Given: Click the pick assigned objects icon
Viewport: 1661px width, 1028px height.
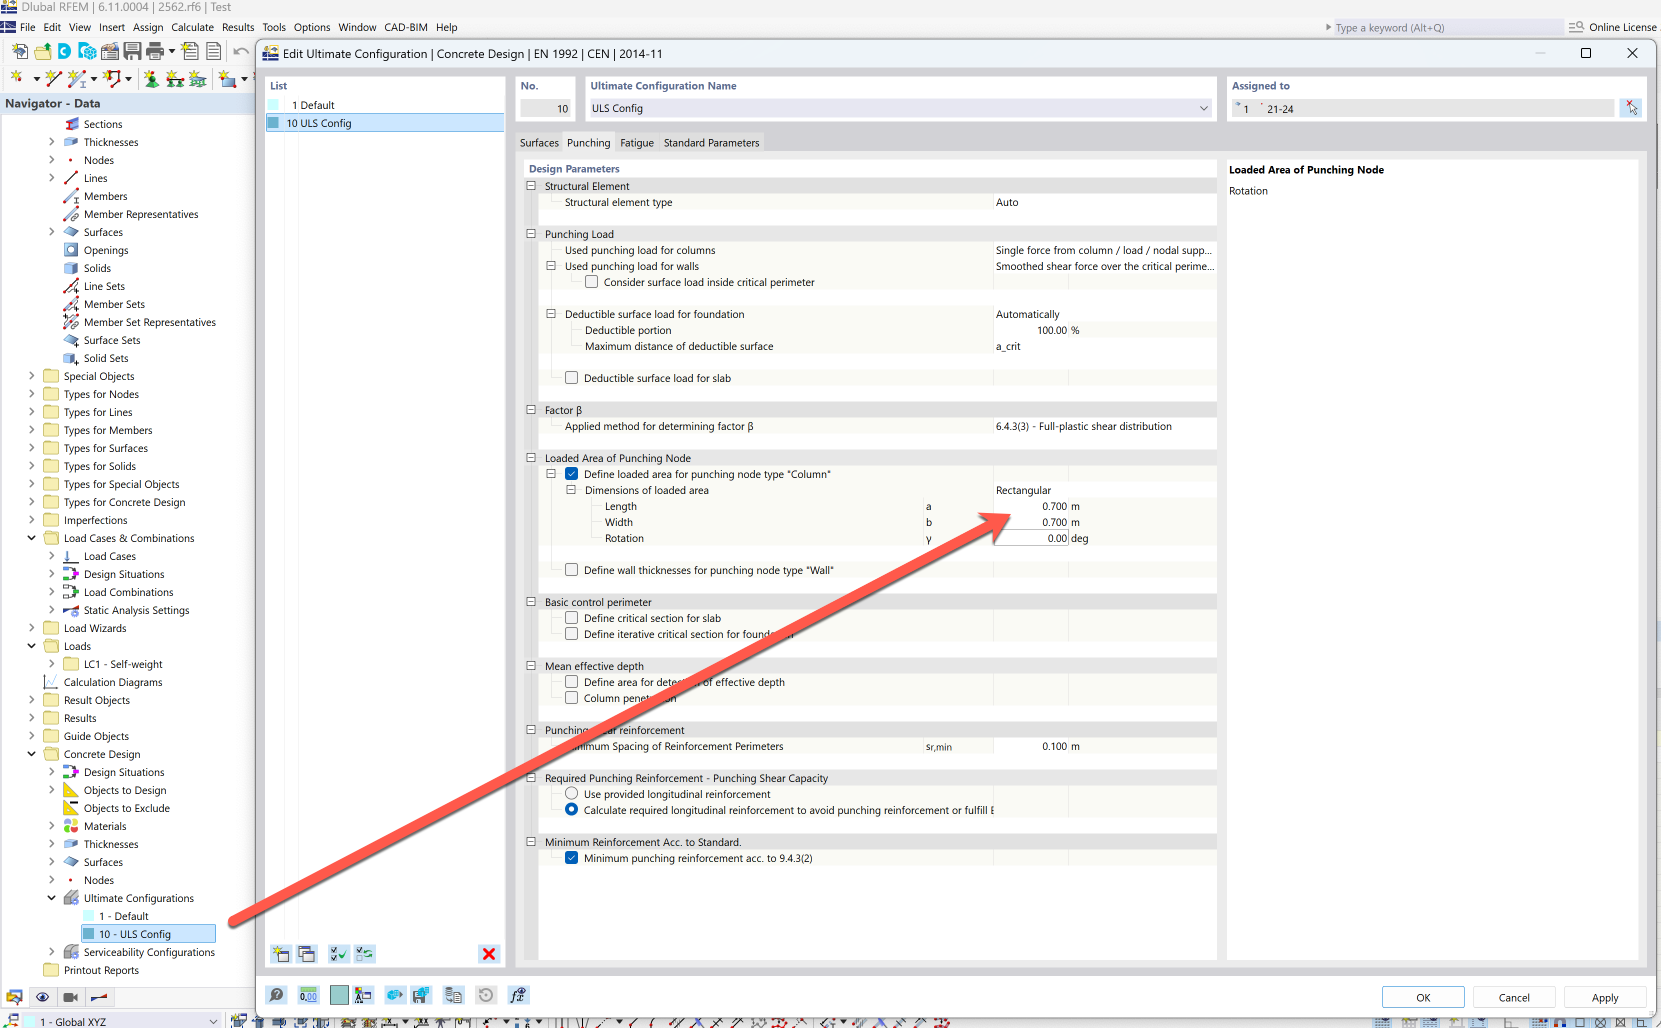Looking at the screenshot, I should (x=1631, y=108).
